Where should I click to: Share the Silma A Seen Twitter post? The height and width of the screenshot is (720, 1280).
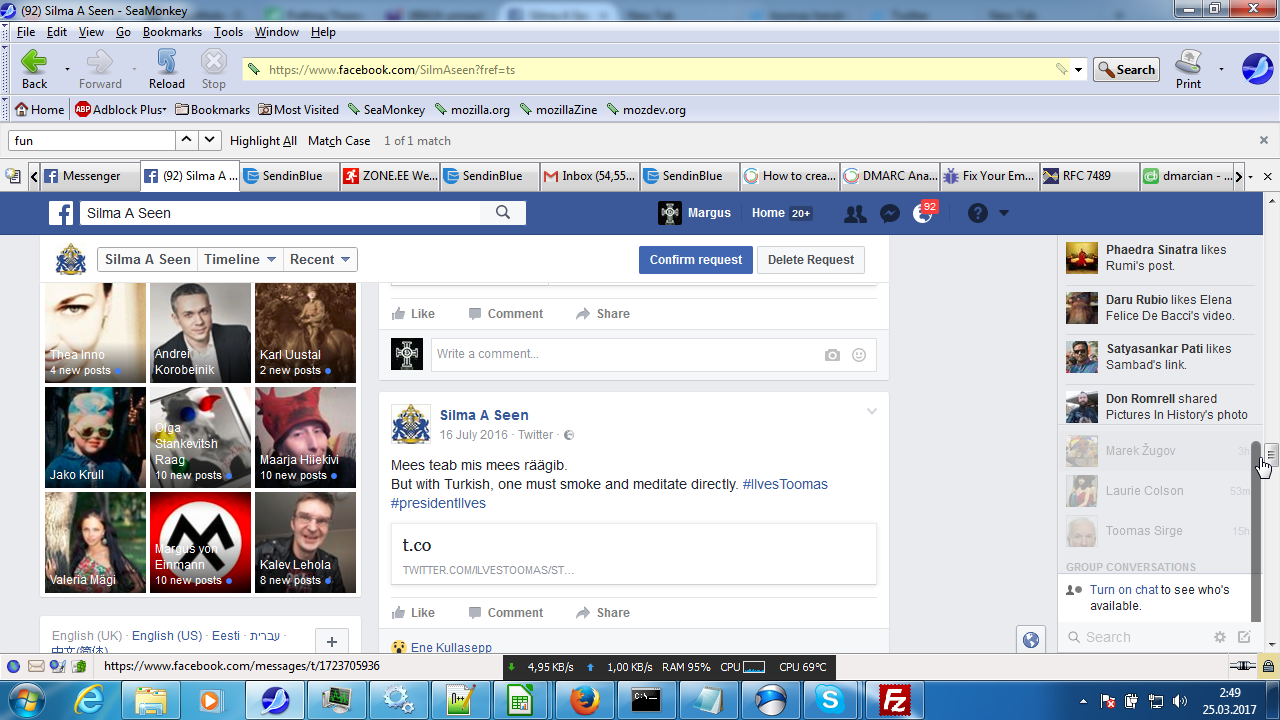tap(603, 613)
